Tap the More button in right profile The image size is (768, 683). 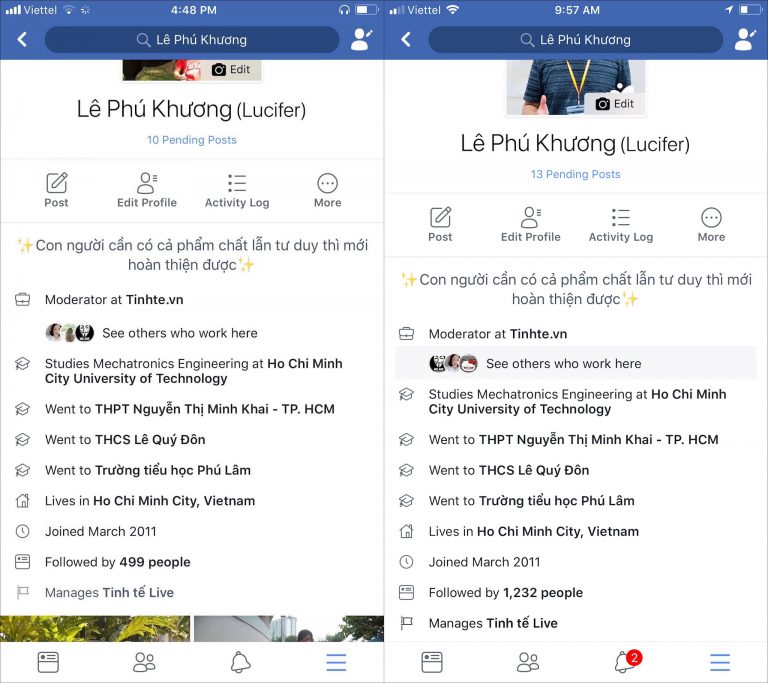[x=711, y=224]
